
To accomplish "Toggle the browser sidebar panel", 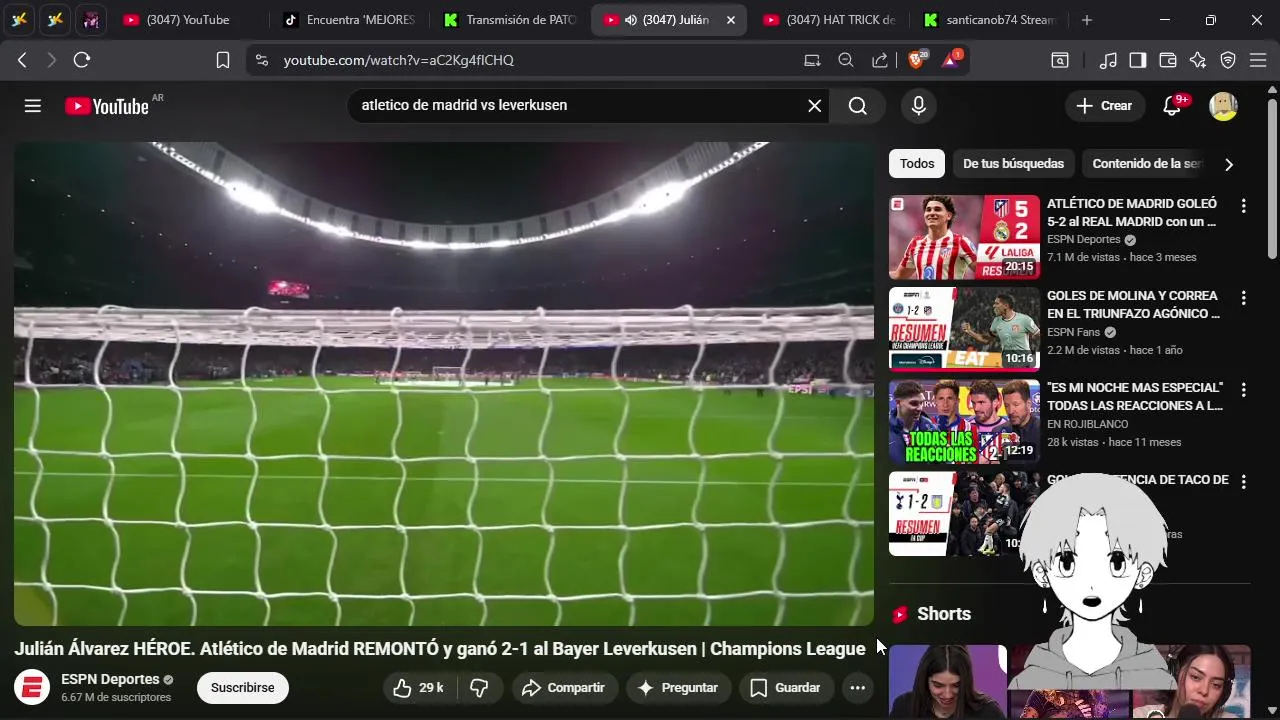I will click(1138, 60).
